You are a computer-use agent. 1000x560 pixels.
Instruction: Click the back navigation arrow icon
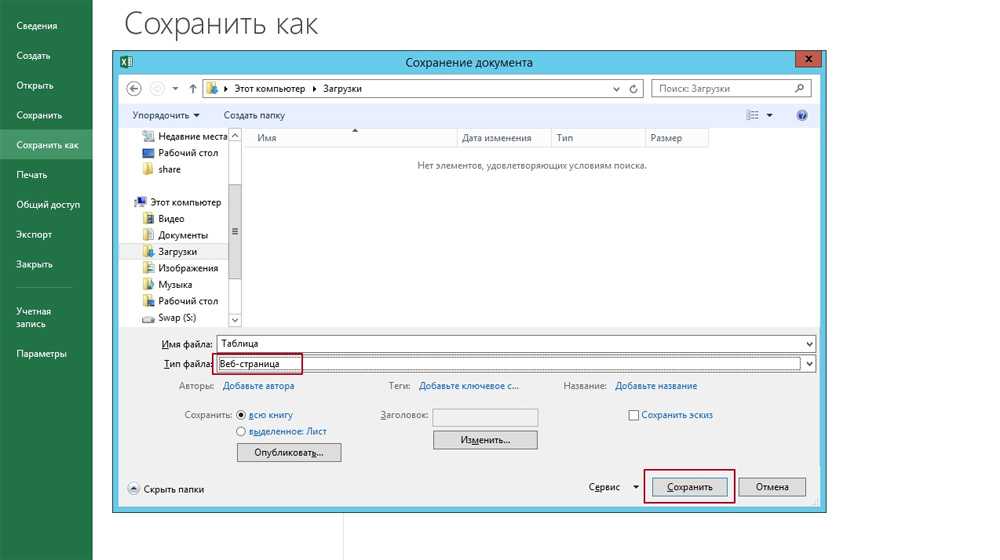(134, 89)
